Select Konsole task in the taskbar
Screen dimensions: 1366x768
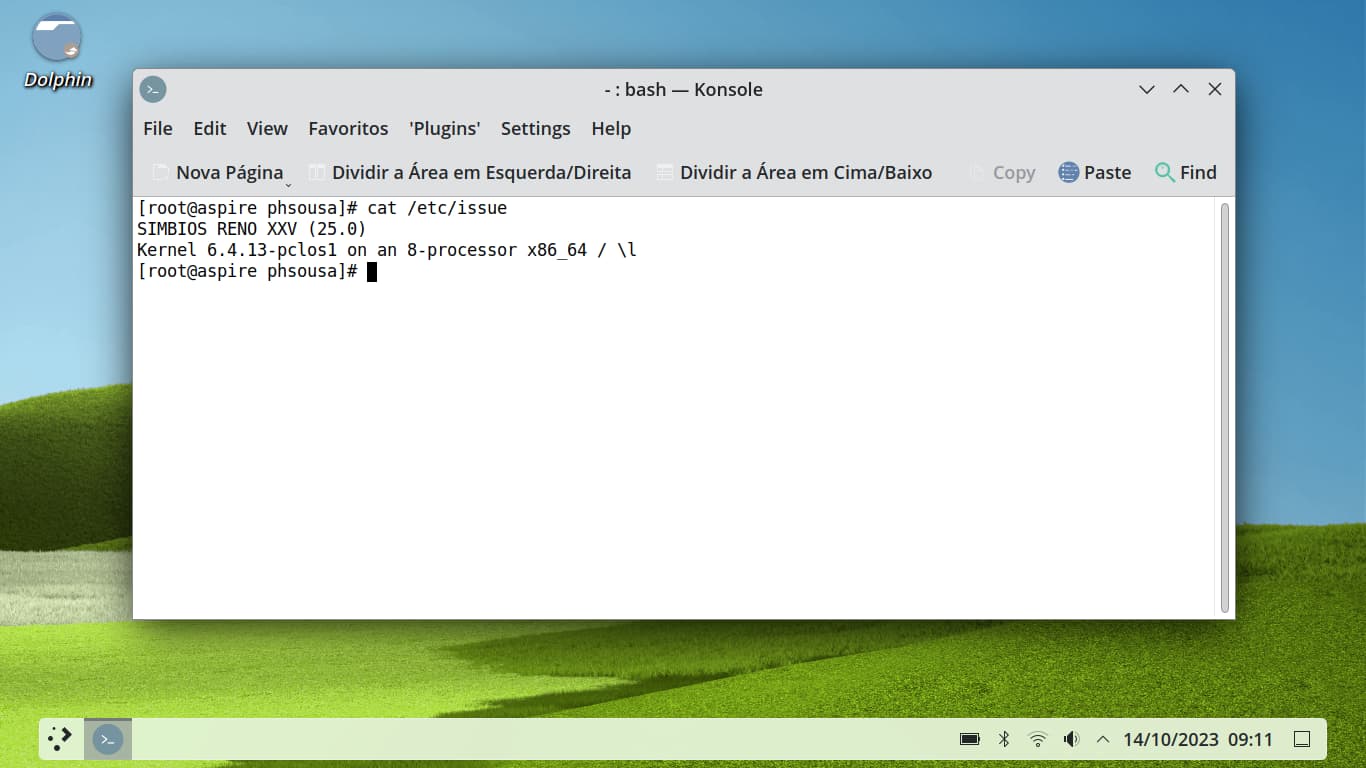[x=108, y=739]
